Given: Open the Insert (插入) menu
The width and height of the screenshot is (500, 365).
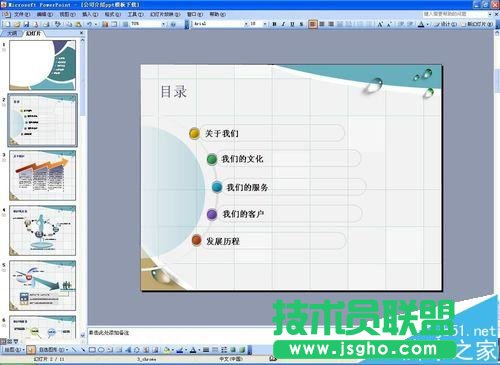Looking at the screenshot, I should click(90, 14).
